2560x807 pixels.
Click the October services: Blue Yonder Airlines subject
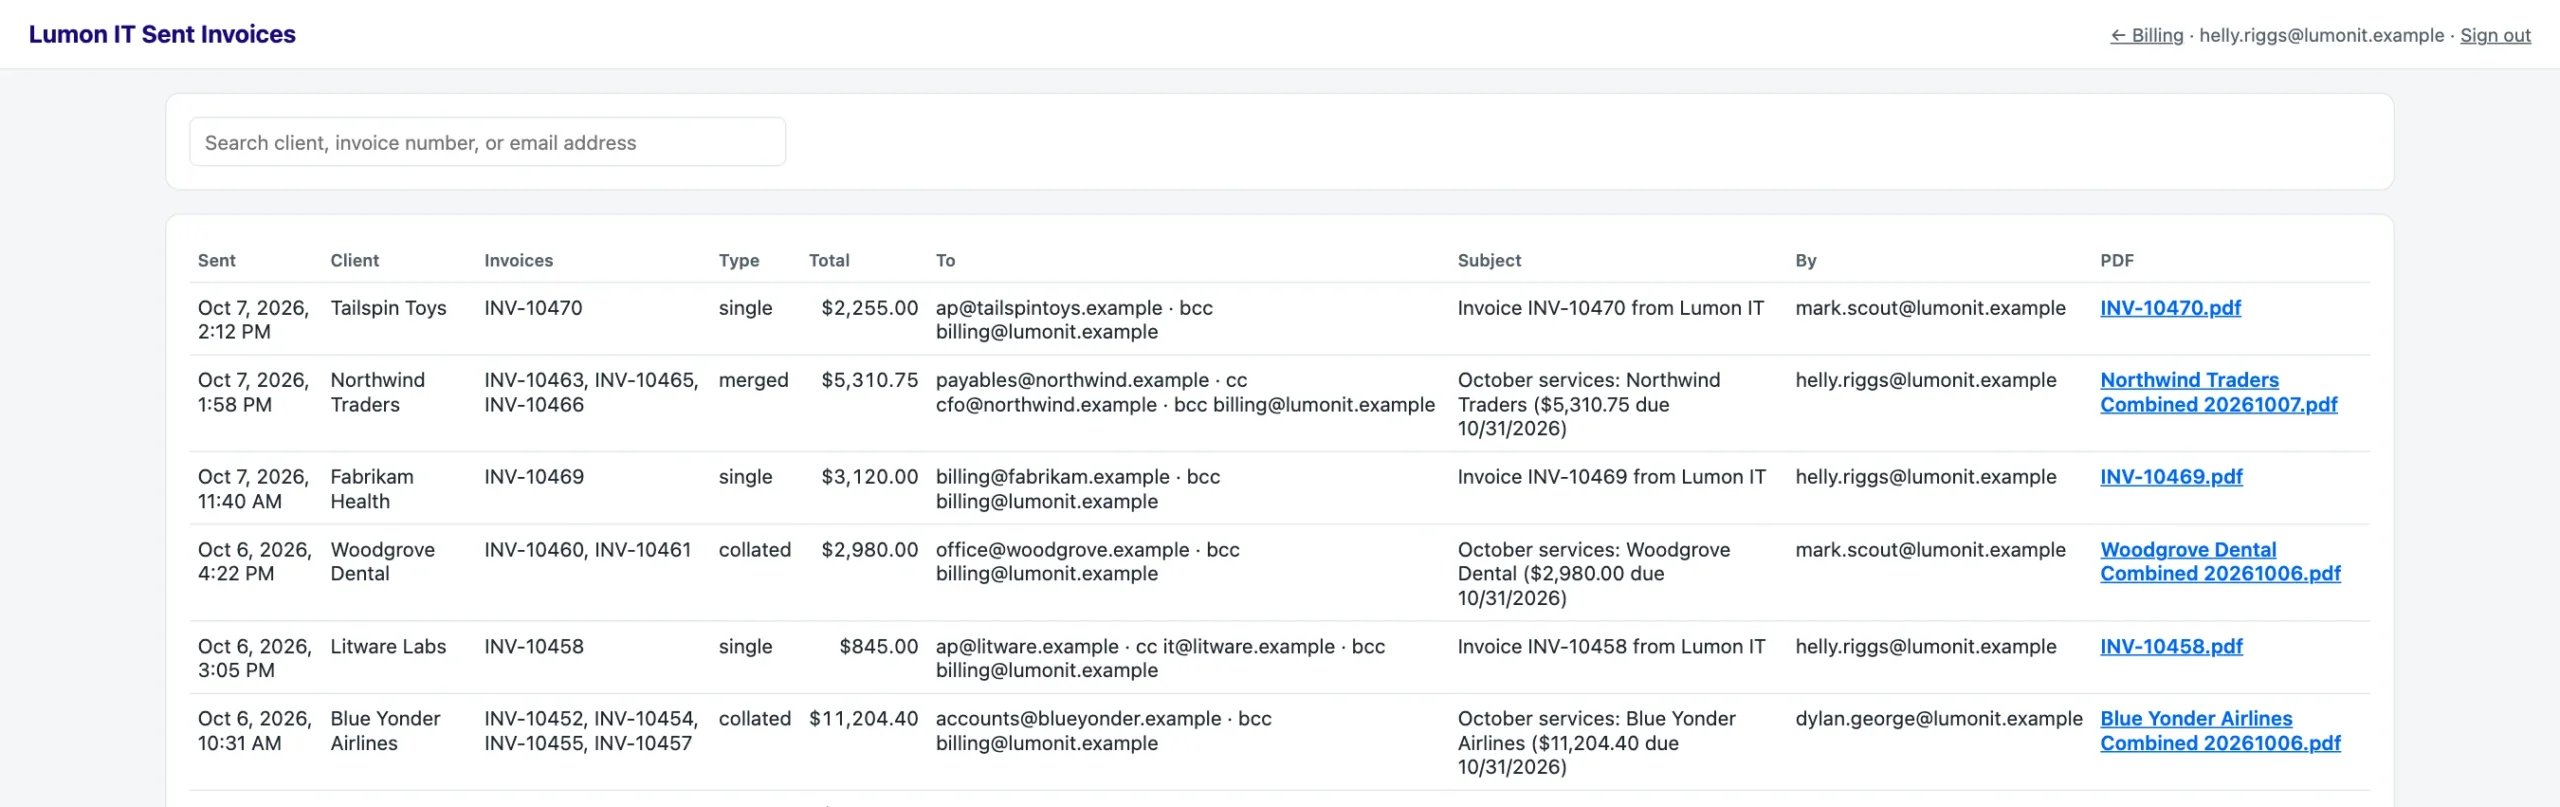click(x=1596, y=743)
